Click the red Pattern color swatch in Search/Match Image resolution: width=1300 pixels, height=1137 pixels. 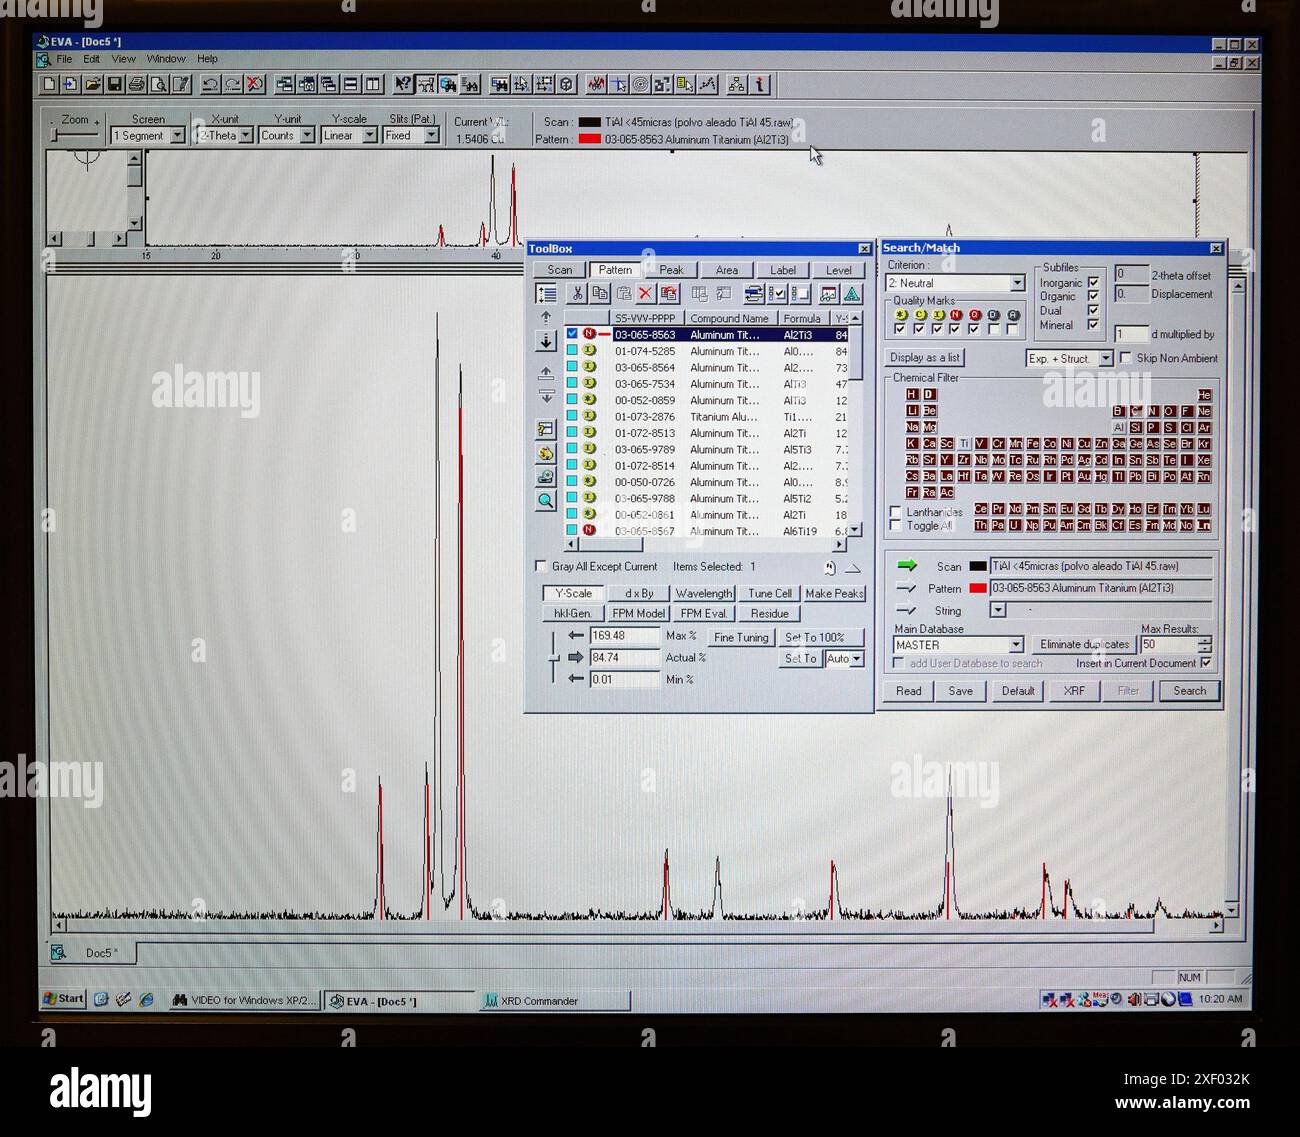(x=977, y=588)
